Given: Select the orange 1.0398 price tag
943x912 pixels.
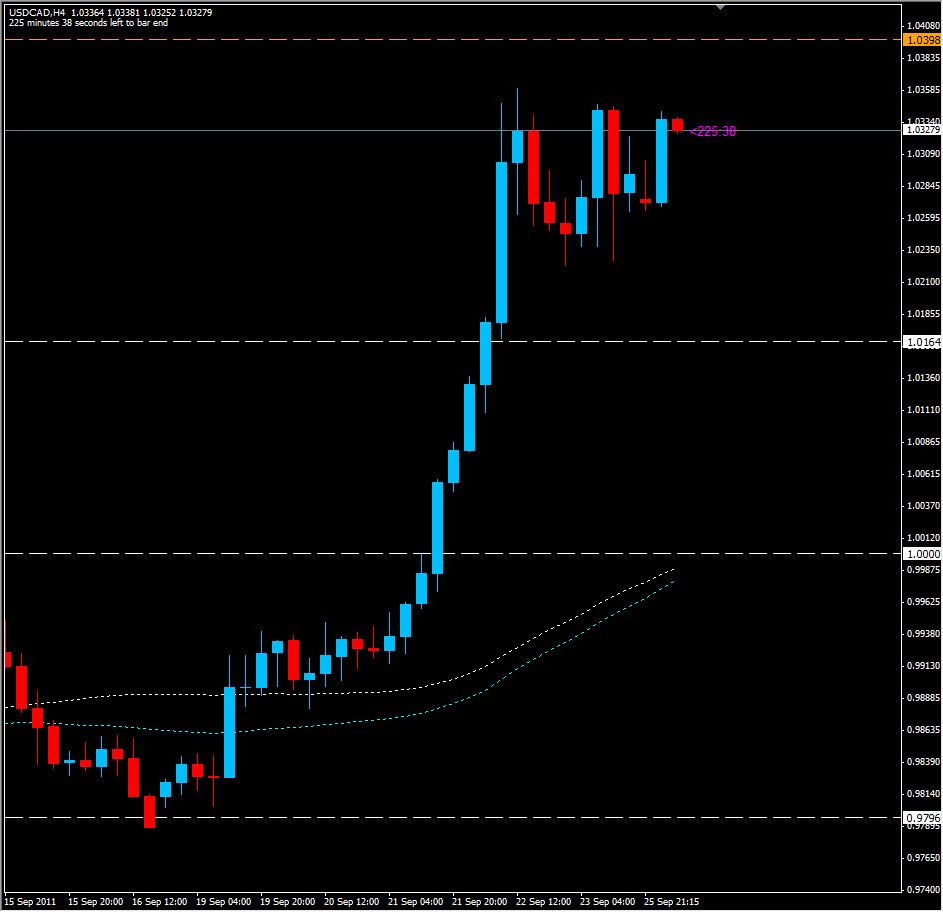Looking at the screenshot, I should pyautogui.click(x=923, y=41).
